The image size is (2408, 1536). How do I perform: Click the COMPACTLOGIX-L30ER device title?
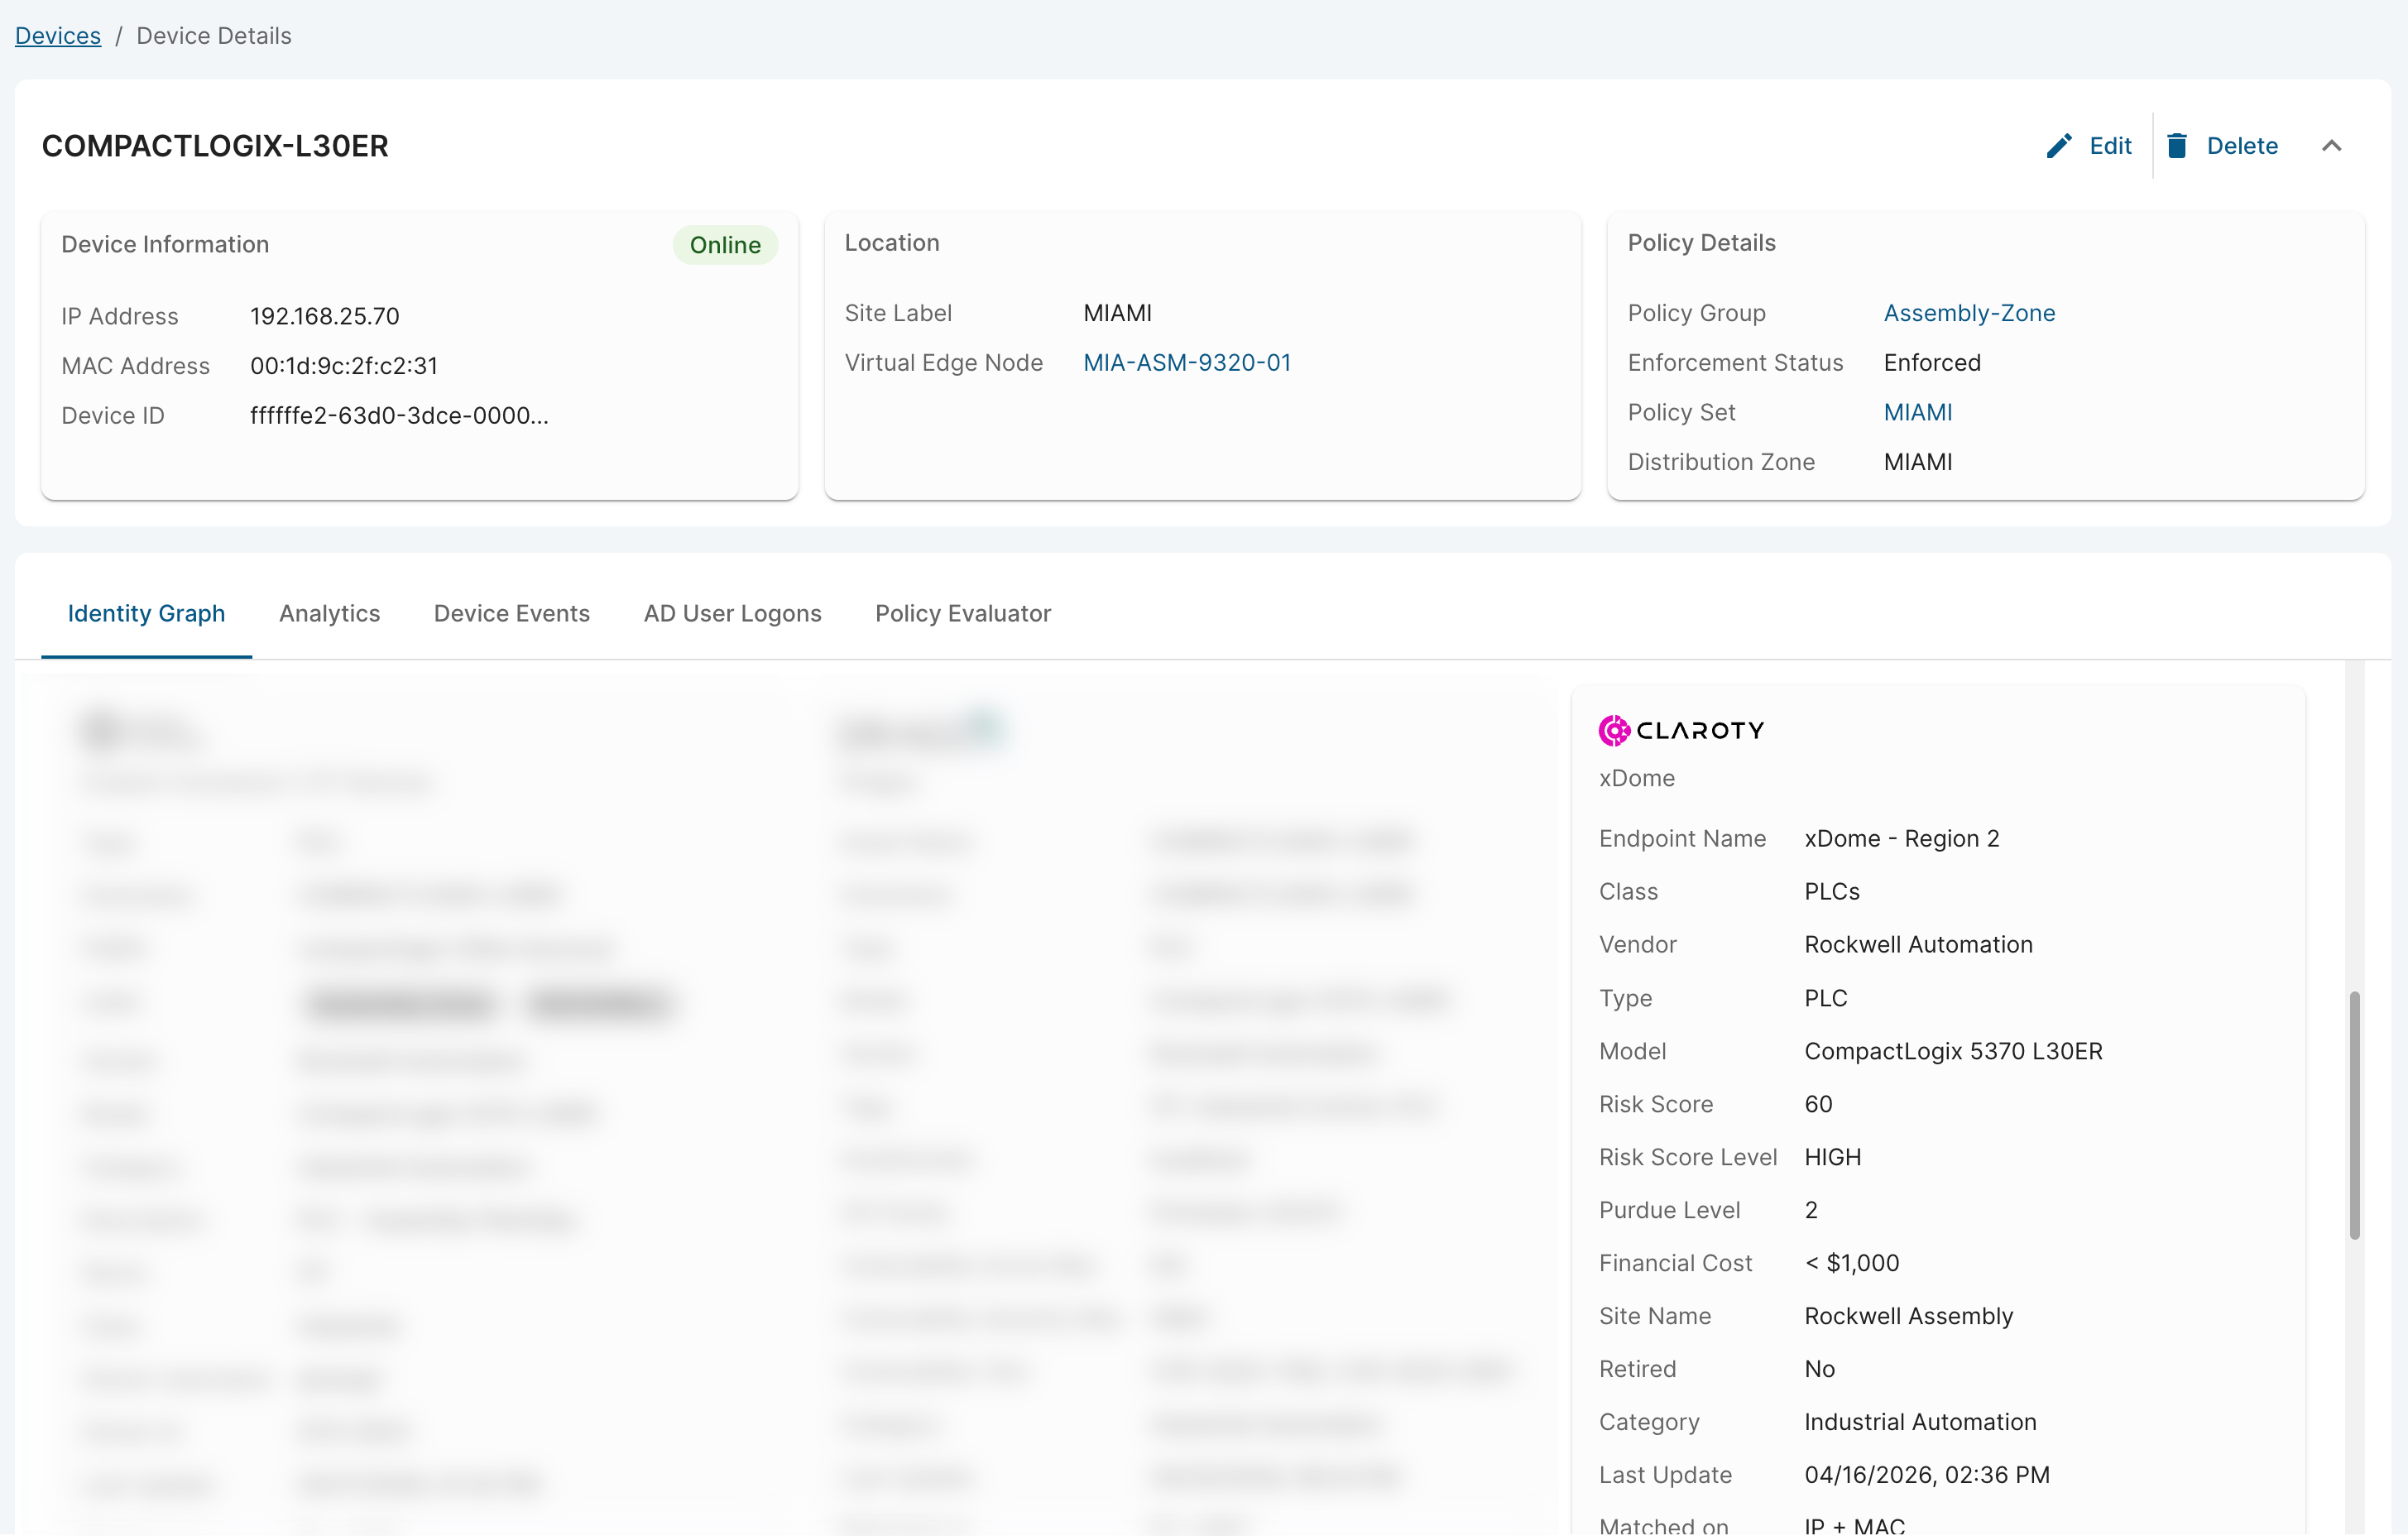[x=215, y=146]
